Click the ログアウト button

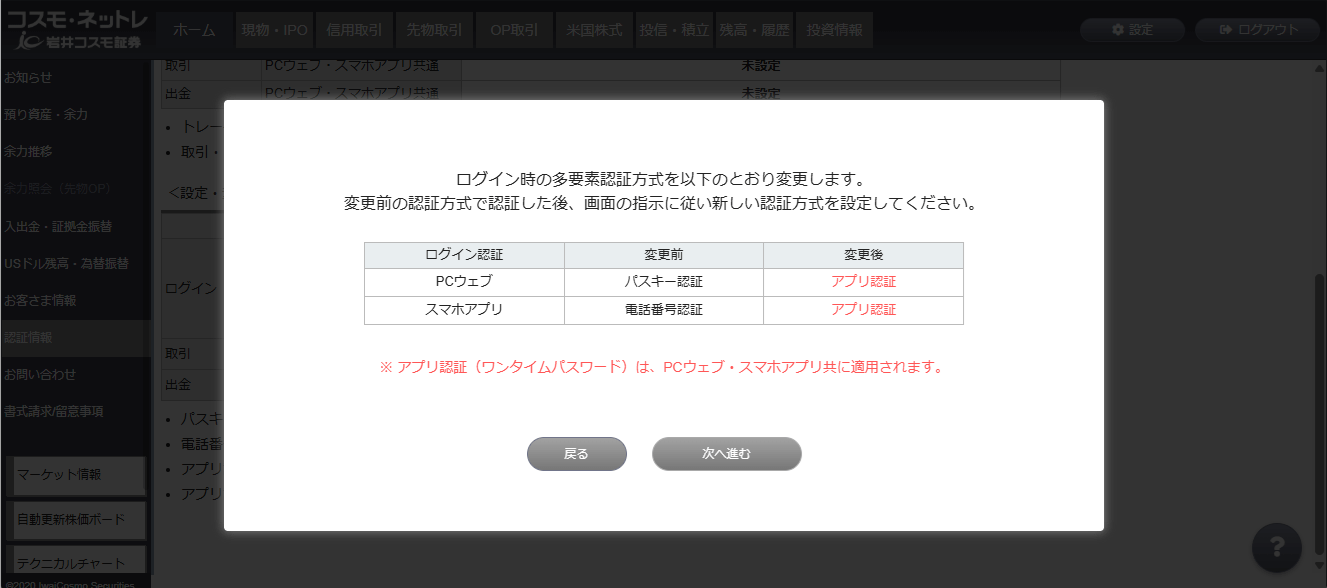click(1258, 30)
